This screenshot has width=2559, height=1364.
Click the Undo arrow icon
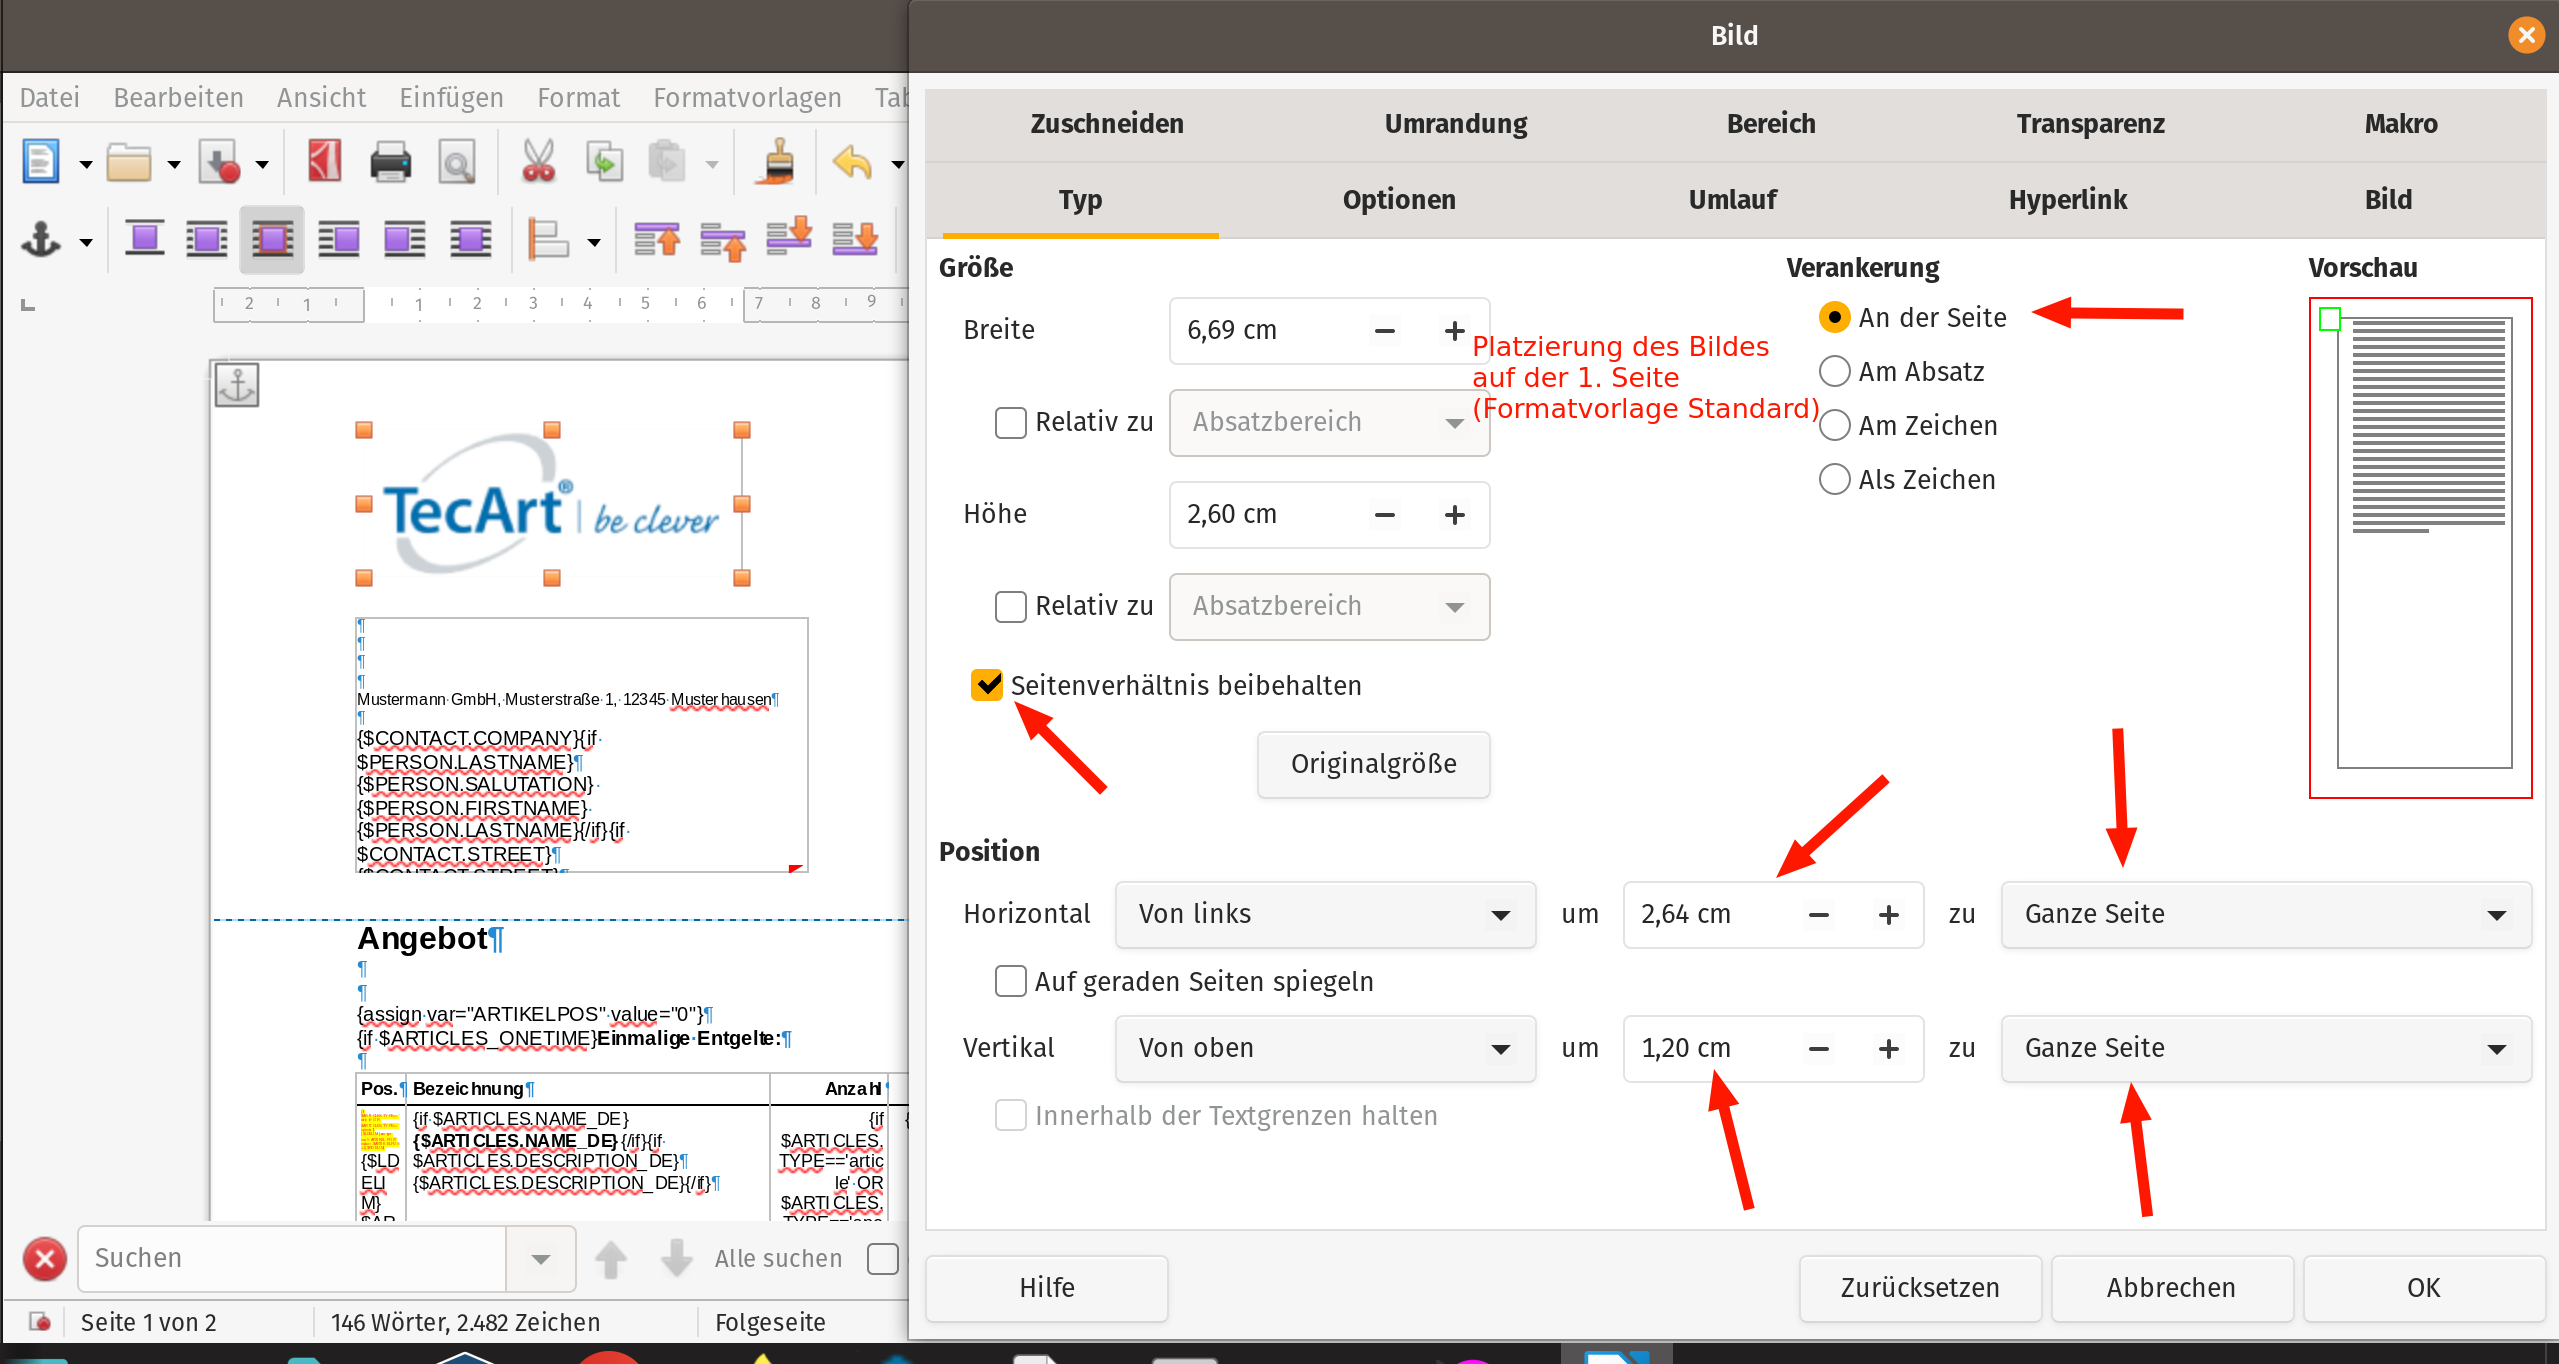point(852,162)
